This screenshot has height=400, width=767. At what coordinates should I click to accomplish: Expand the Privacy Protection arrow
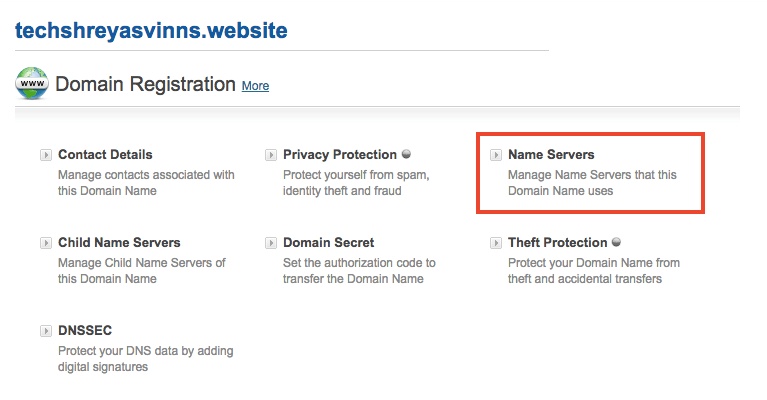click(x=271, y=155)
